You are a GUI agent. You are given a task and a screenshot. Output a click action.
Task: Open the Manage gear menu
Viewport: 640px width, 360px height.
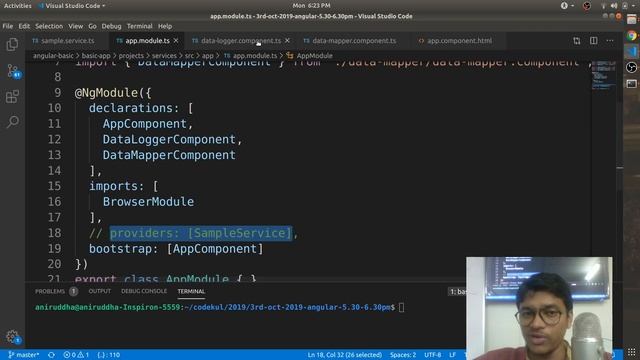pyautogui.click(x=12, y=337)
